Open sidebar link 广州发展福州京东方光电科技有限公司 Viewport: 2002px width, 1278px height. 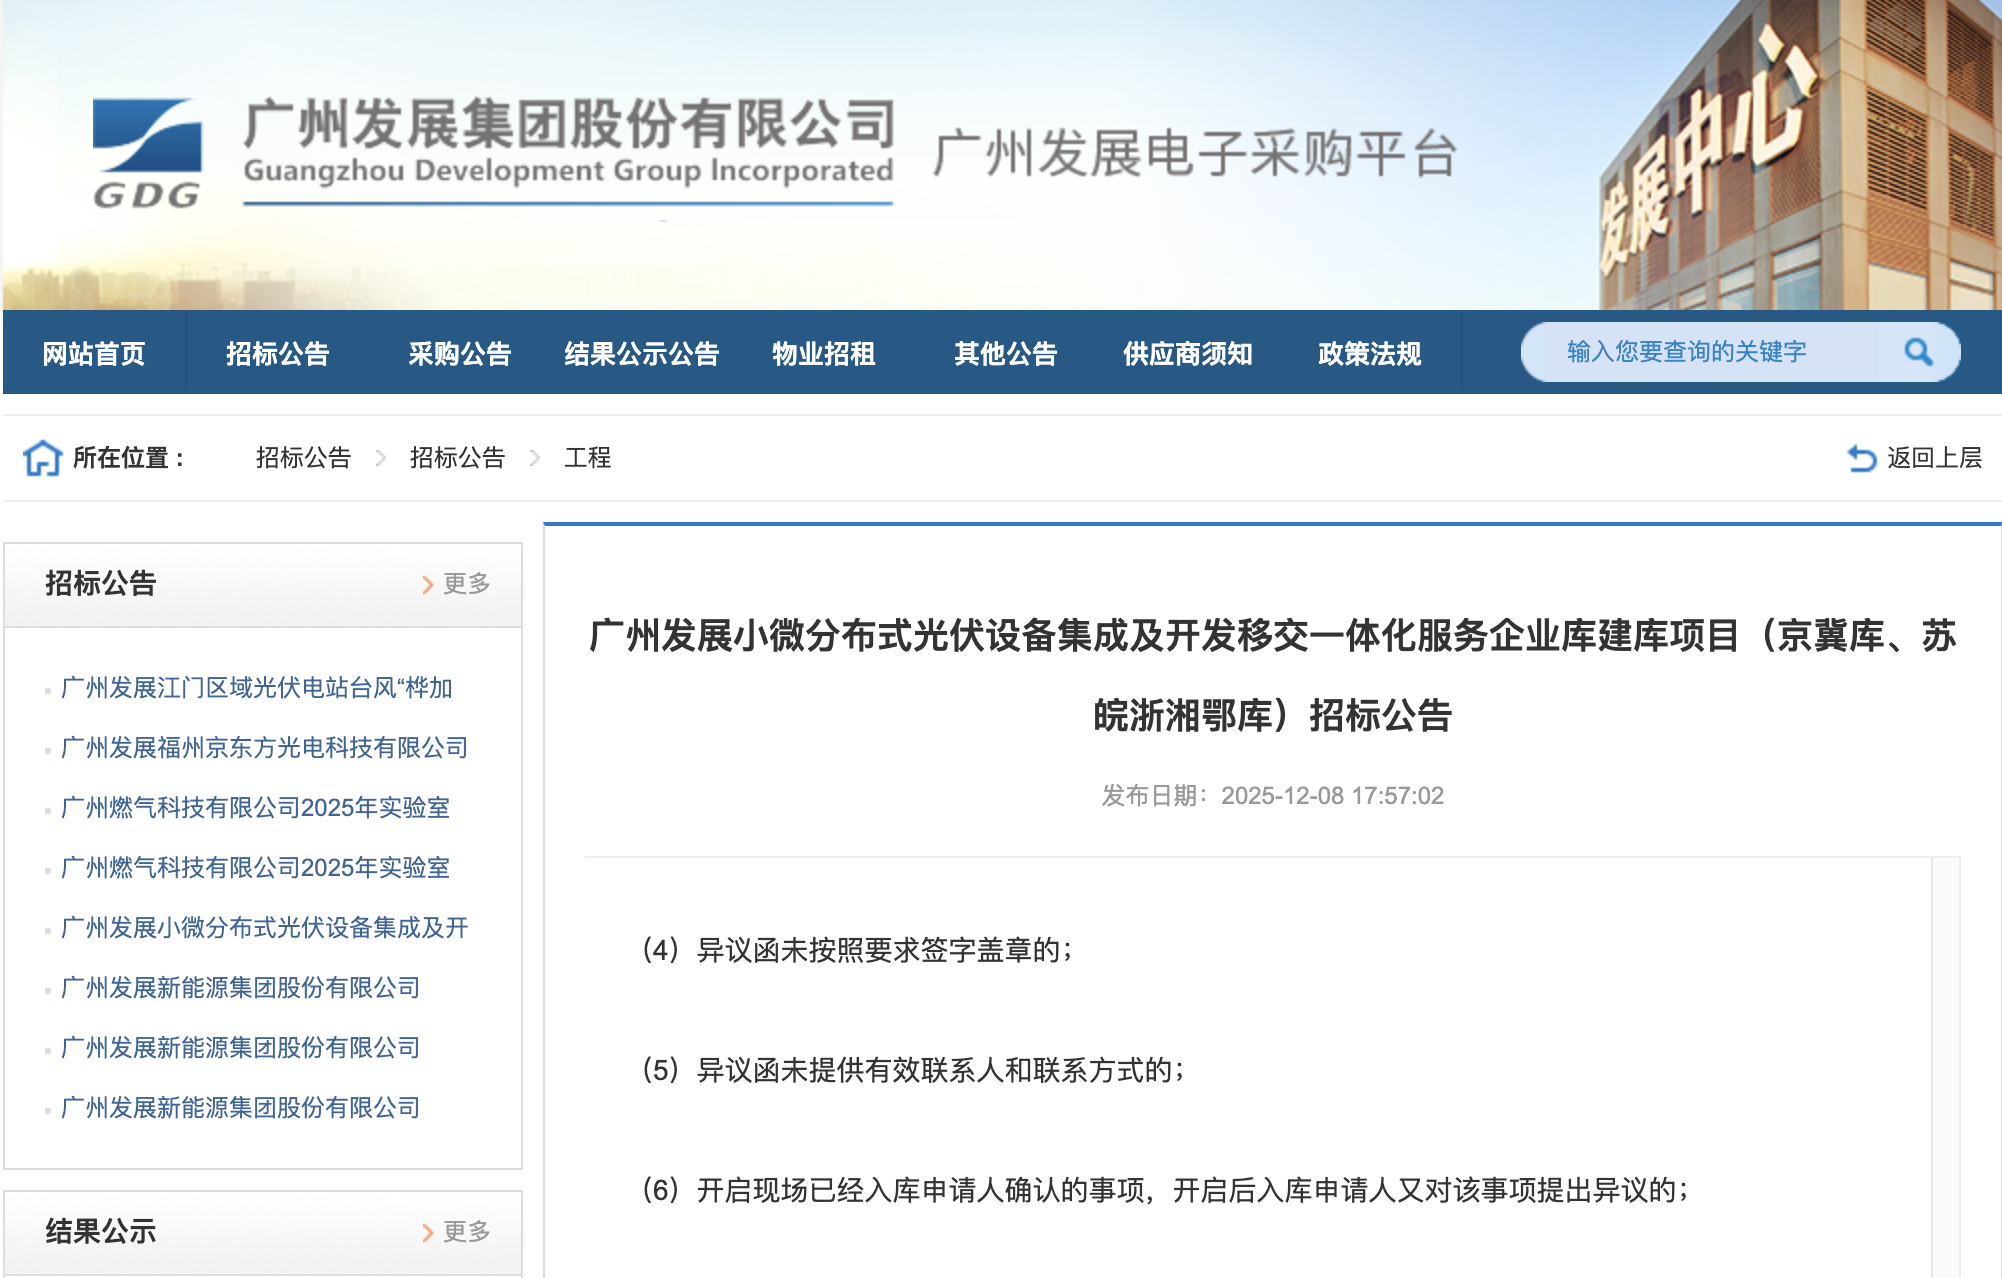click(265, 748)
